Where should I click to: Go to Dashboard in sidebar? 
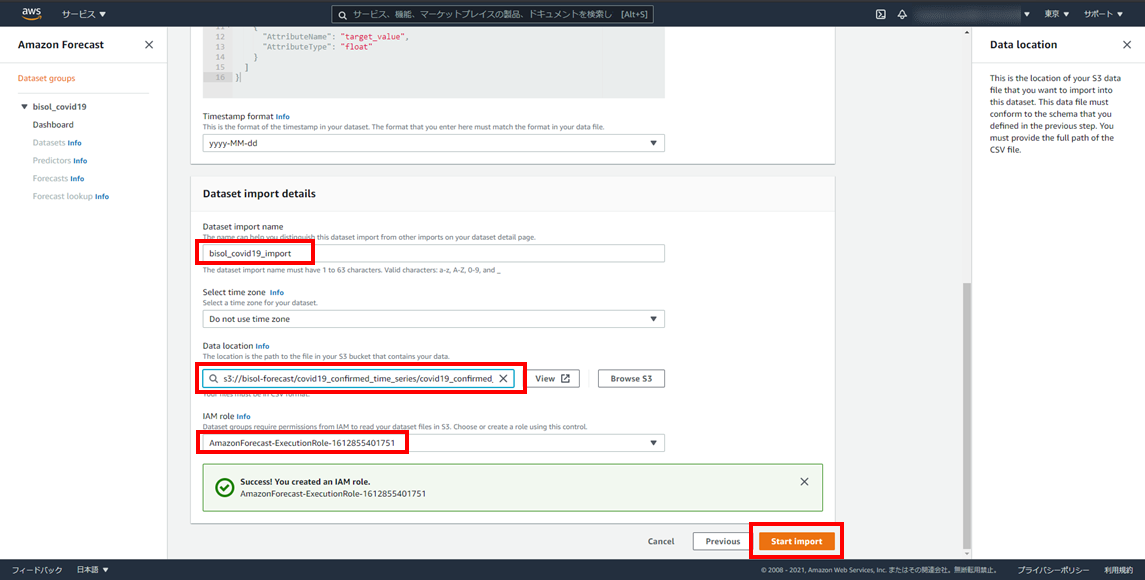pos(53,125)
